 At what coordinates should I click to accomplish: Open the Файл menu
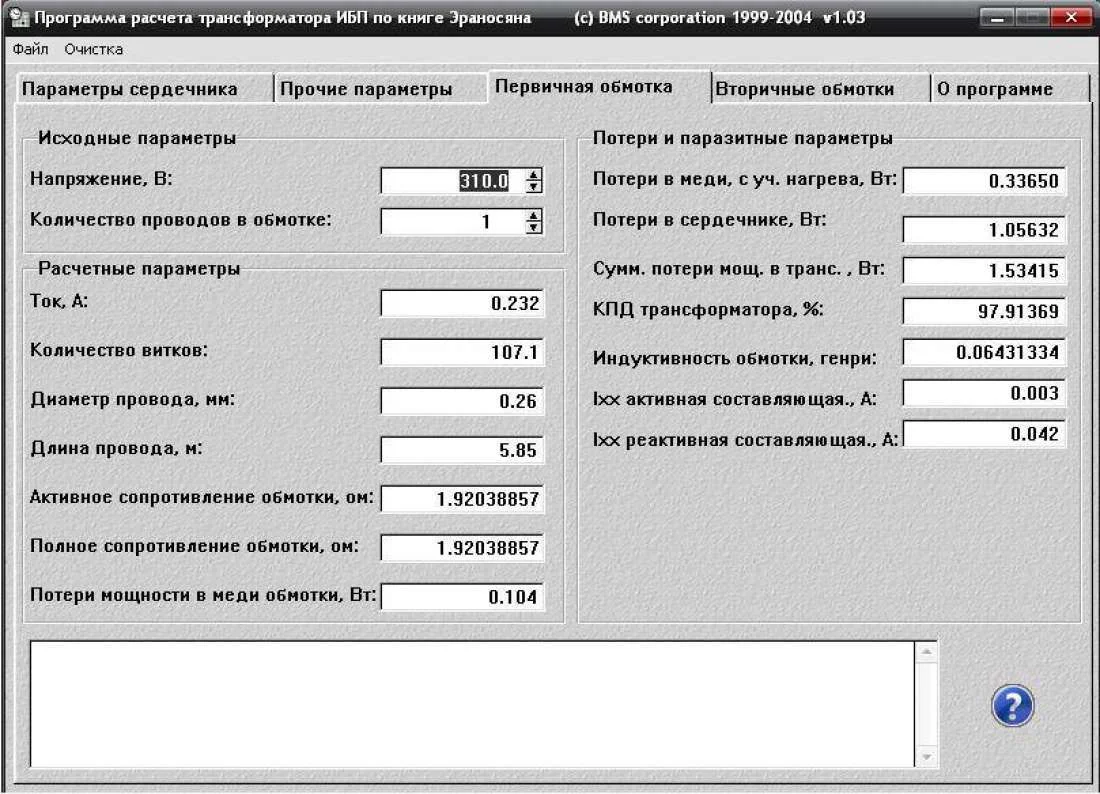pyautogui.click(x=30, y=49)
